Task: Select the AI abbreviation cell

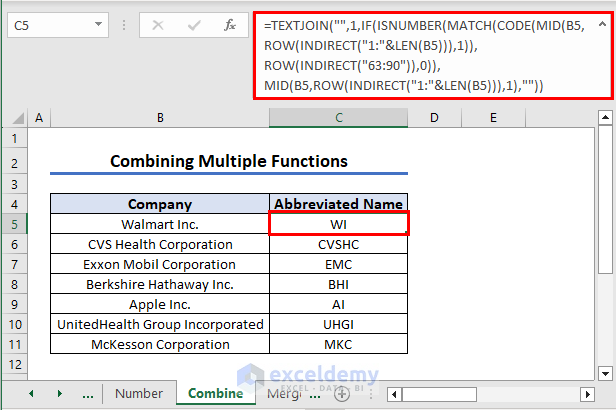Action: [x=339, y=304]
